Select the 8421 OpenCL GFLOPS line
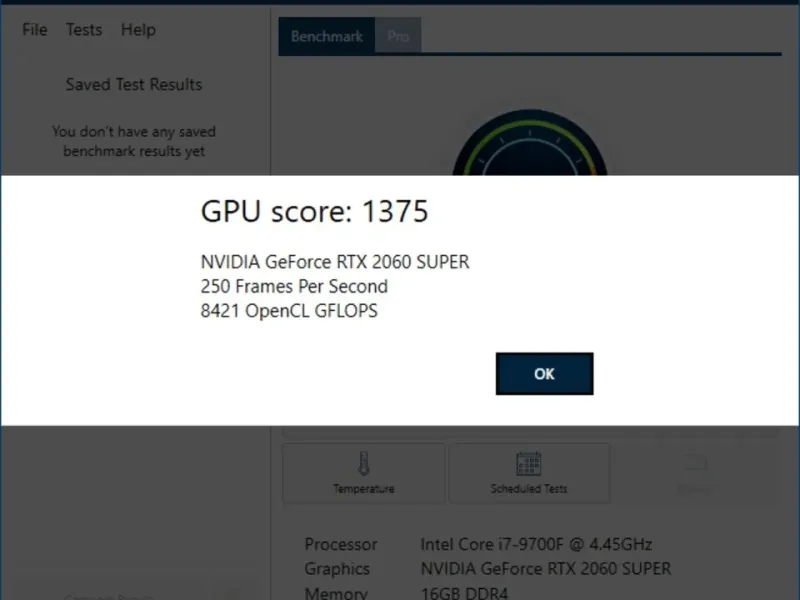The image size is (800, 600). coord(289,311)
